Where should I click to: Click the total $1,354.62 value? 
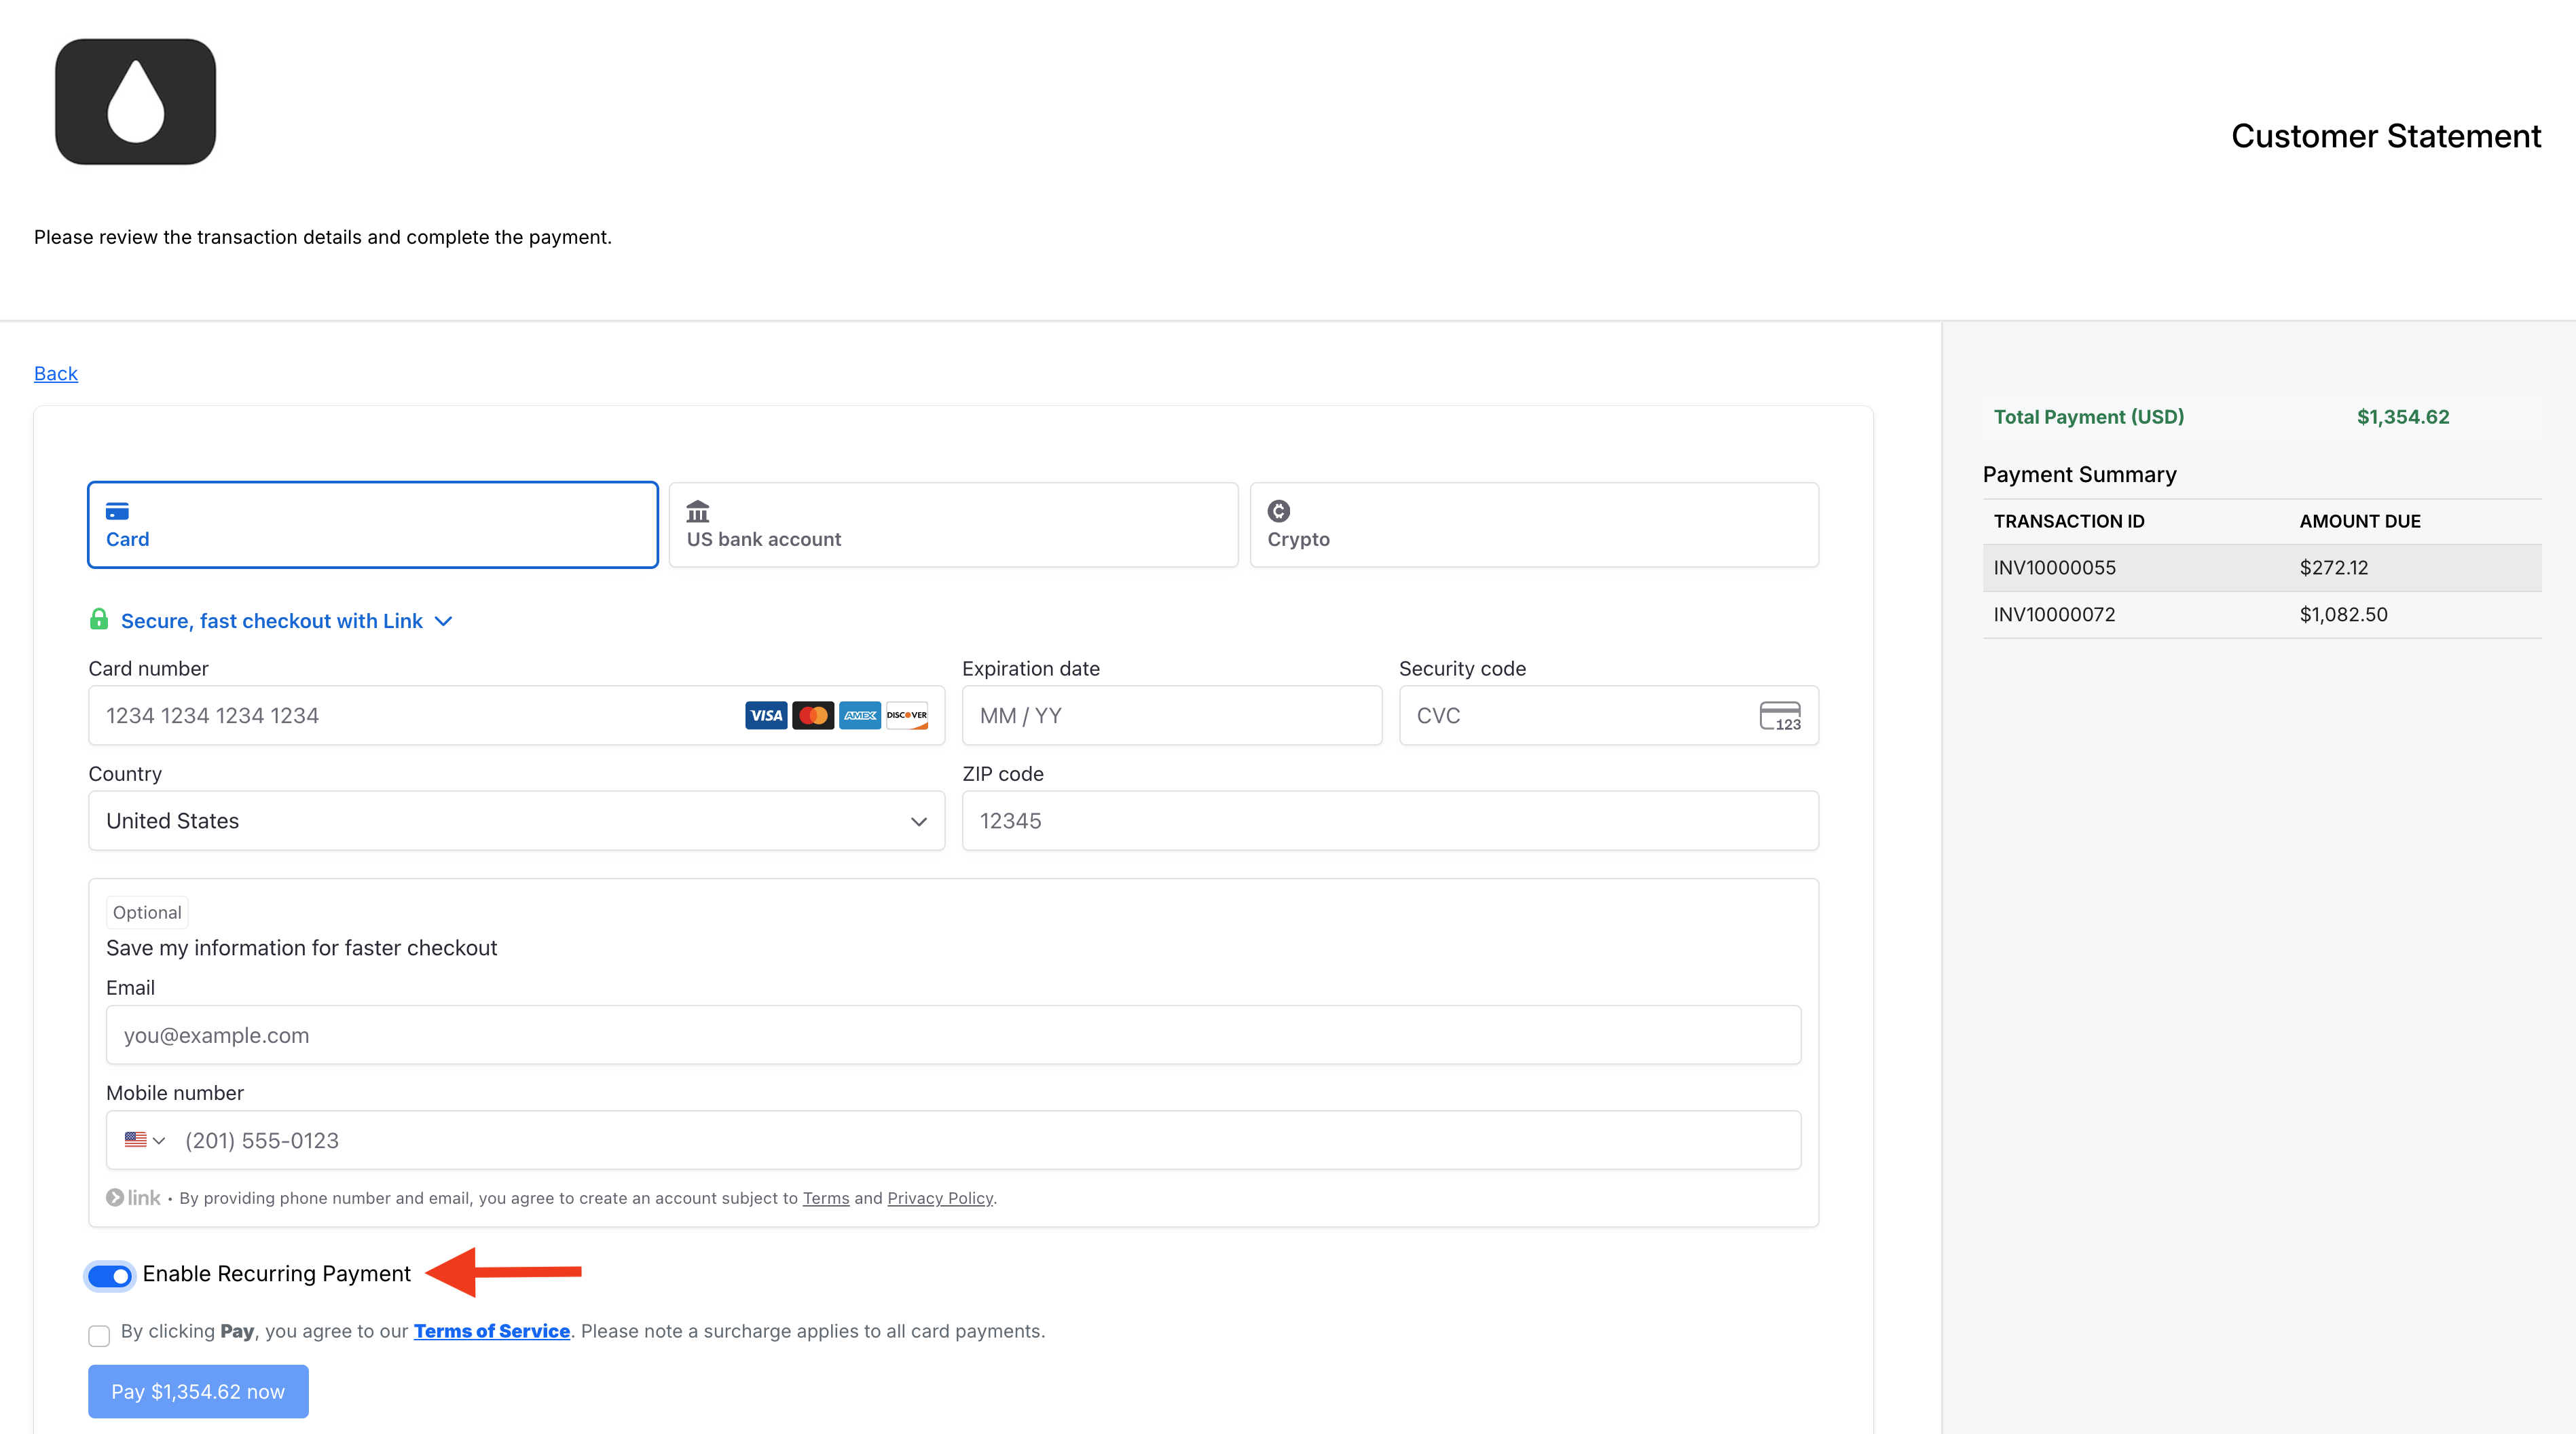[2403, 416]
